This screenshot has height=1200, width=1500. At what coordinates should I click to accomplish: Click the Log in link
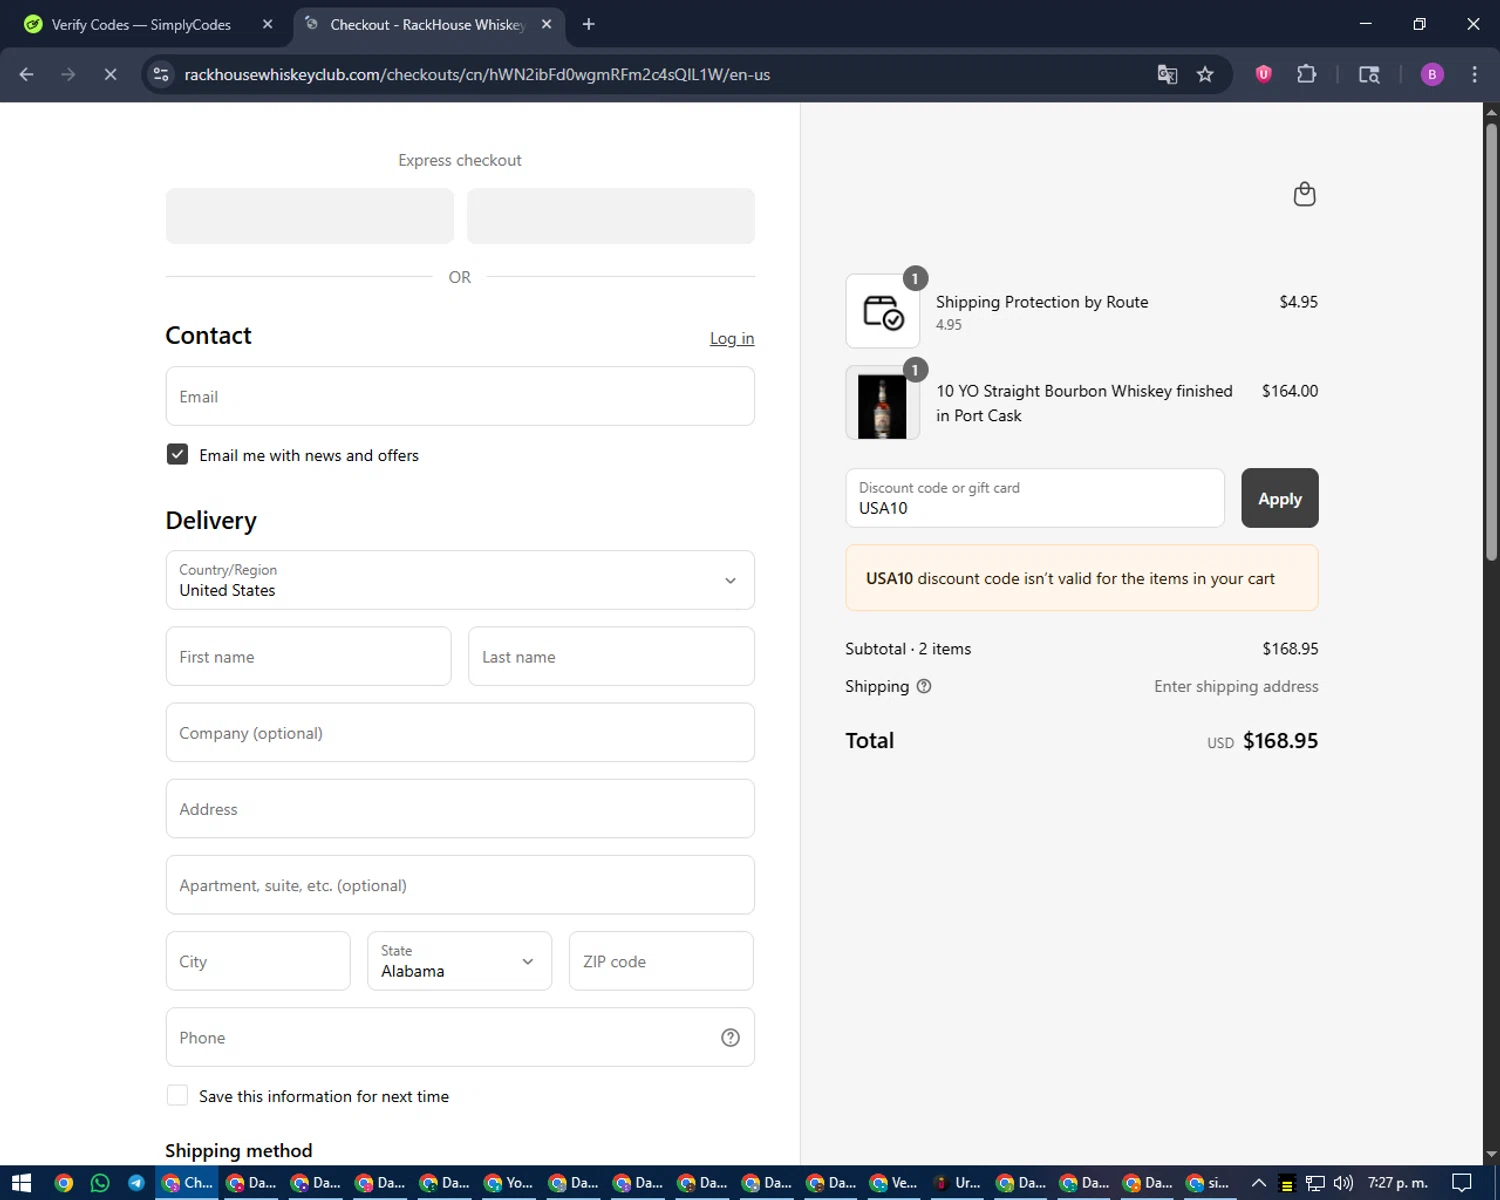click(x=732, y=338)
